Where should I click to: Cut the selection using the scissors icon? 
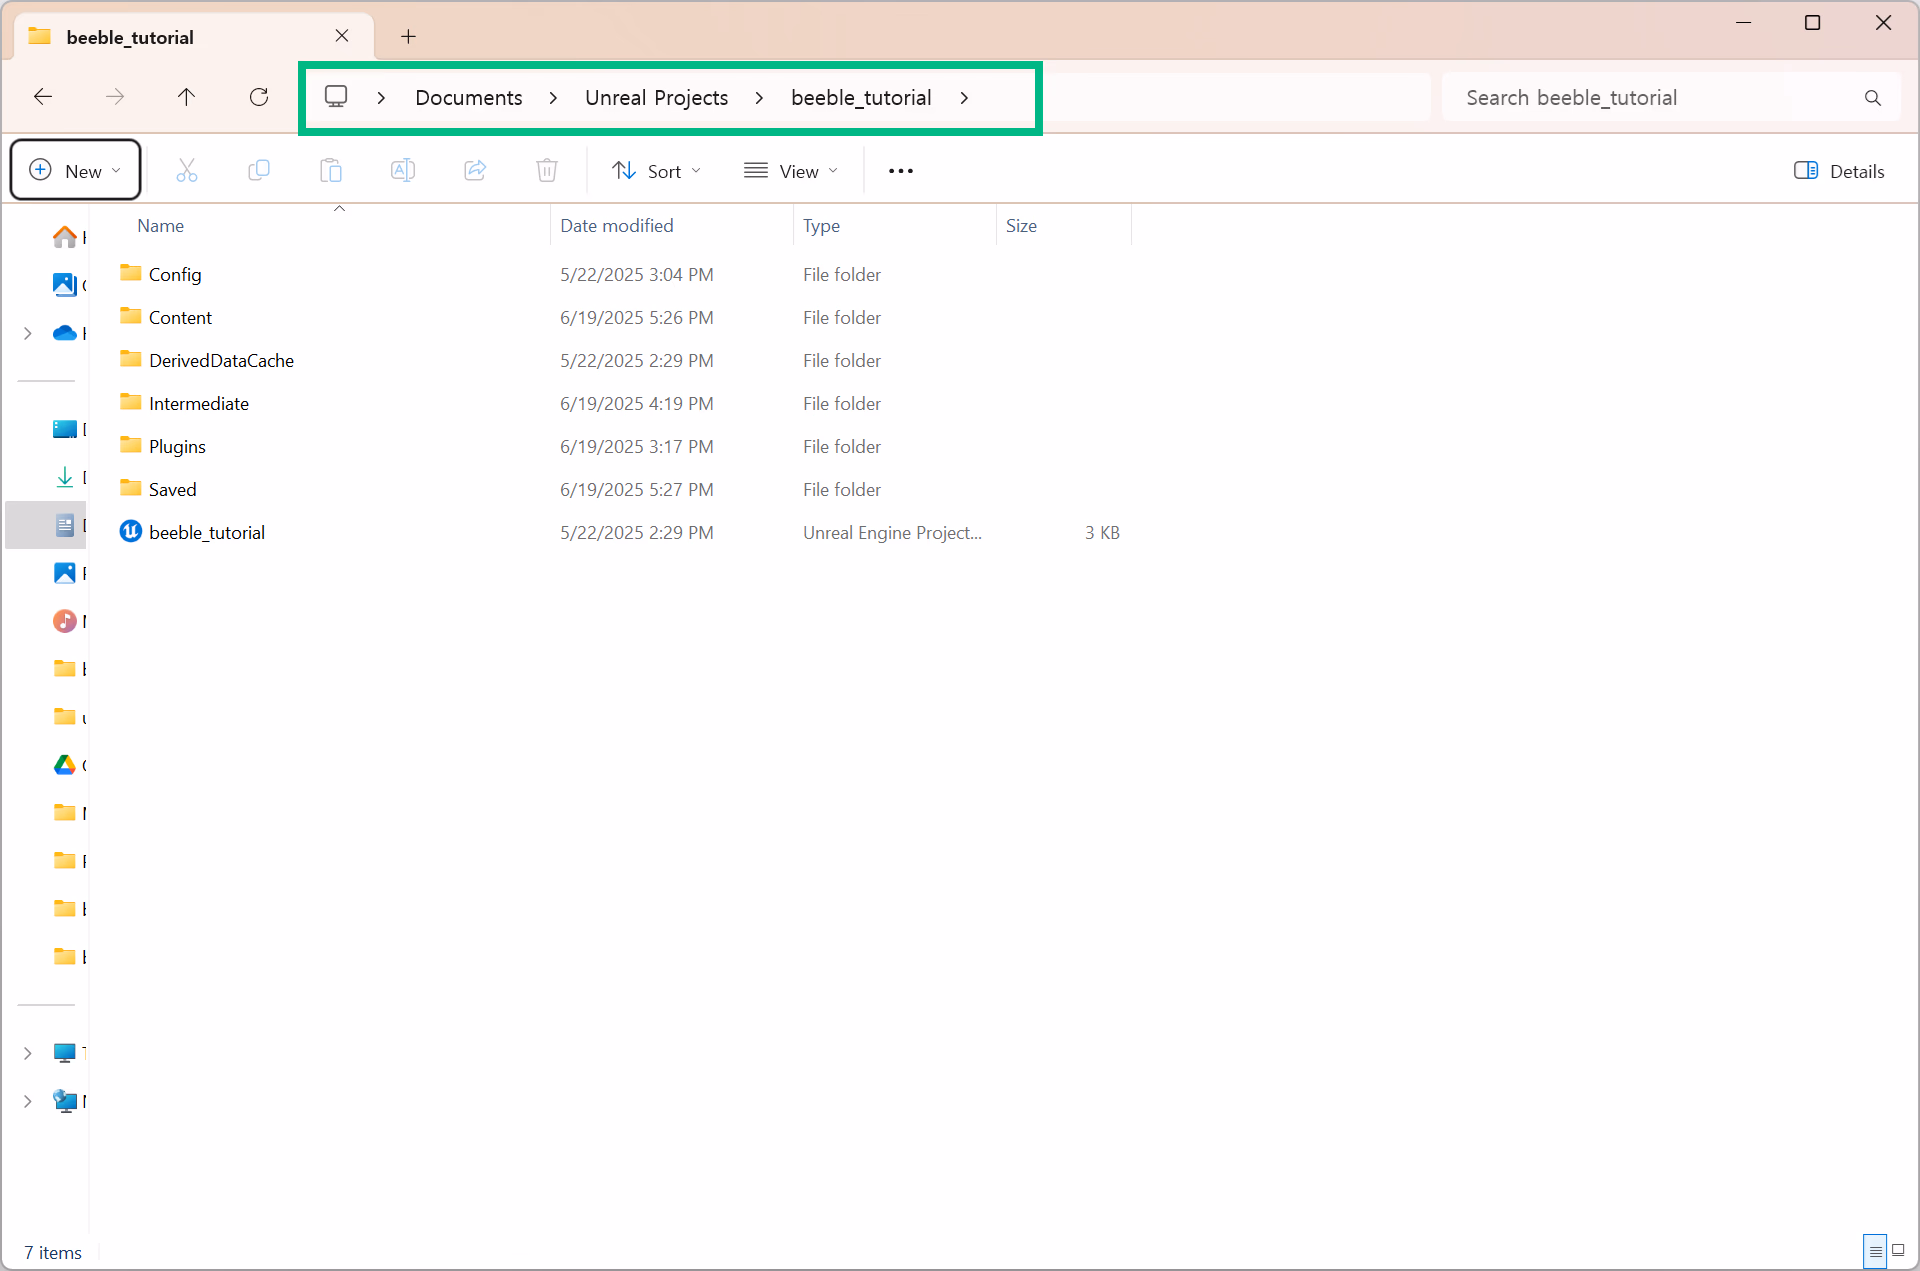(x=187, y=170)
